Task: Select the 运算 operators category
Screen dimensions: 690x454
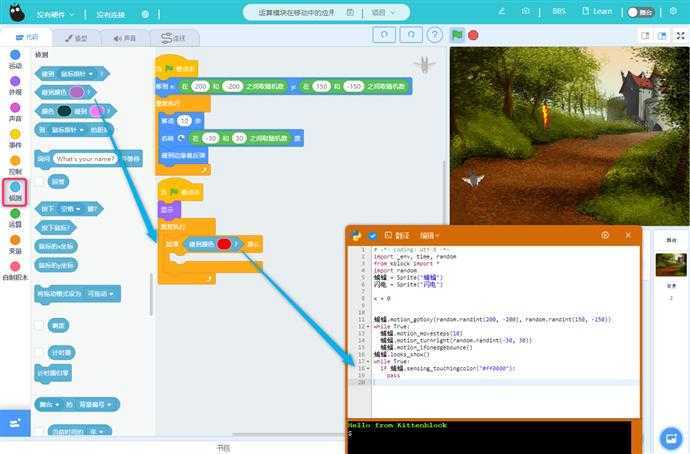Action: pos(15,218)
